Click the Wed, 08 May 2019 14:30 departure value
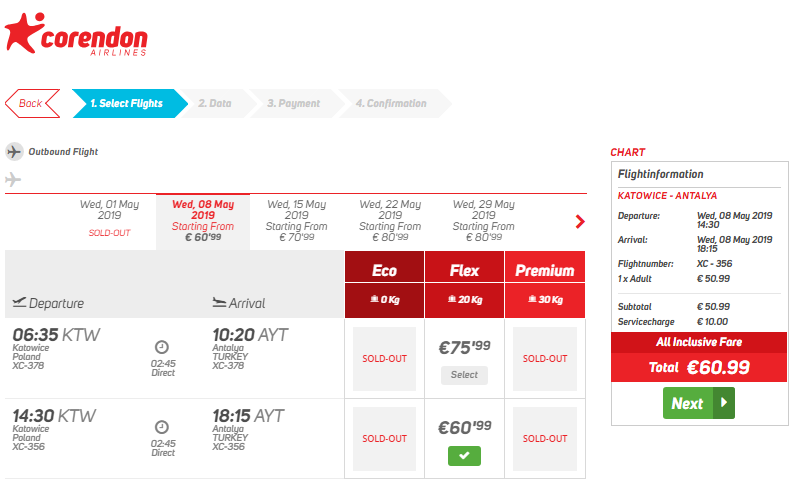 [735, 220]
